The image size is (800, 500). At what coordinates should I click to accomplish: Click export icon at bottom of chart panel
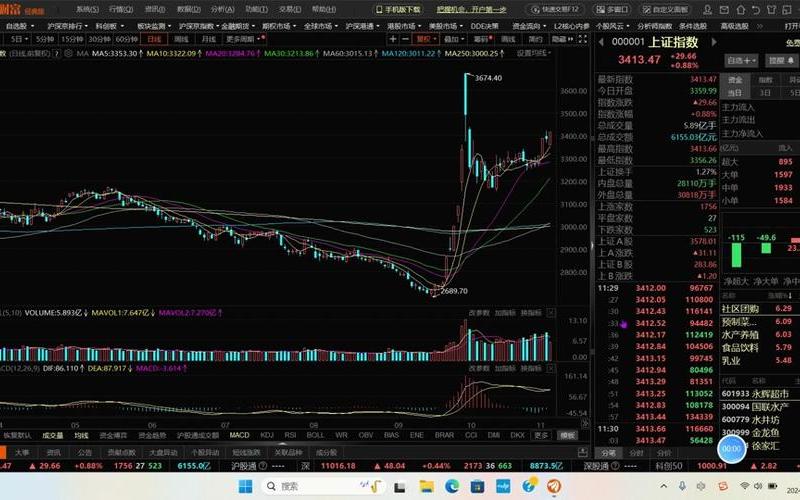[582, 452]
